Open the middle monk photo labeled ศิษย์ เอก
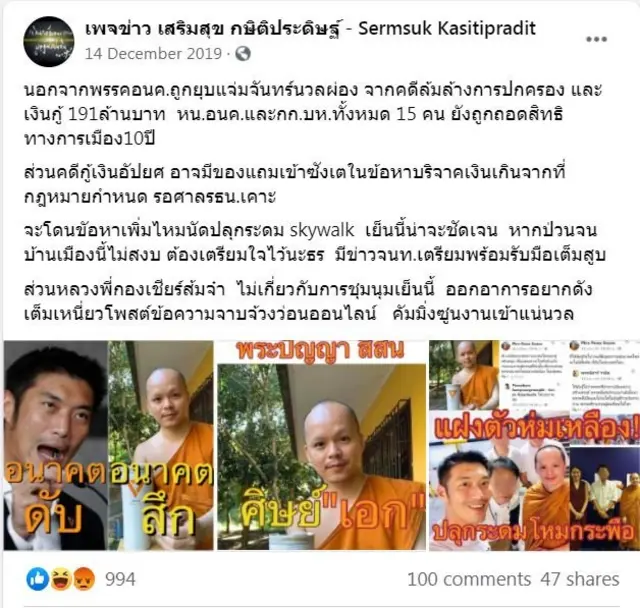 click(322, 445)
